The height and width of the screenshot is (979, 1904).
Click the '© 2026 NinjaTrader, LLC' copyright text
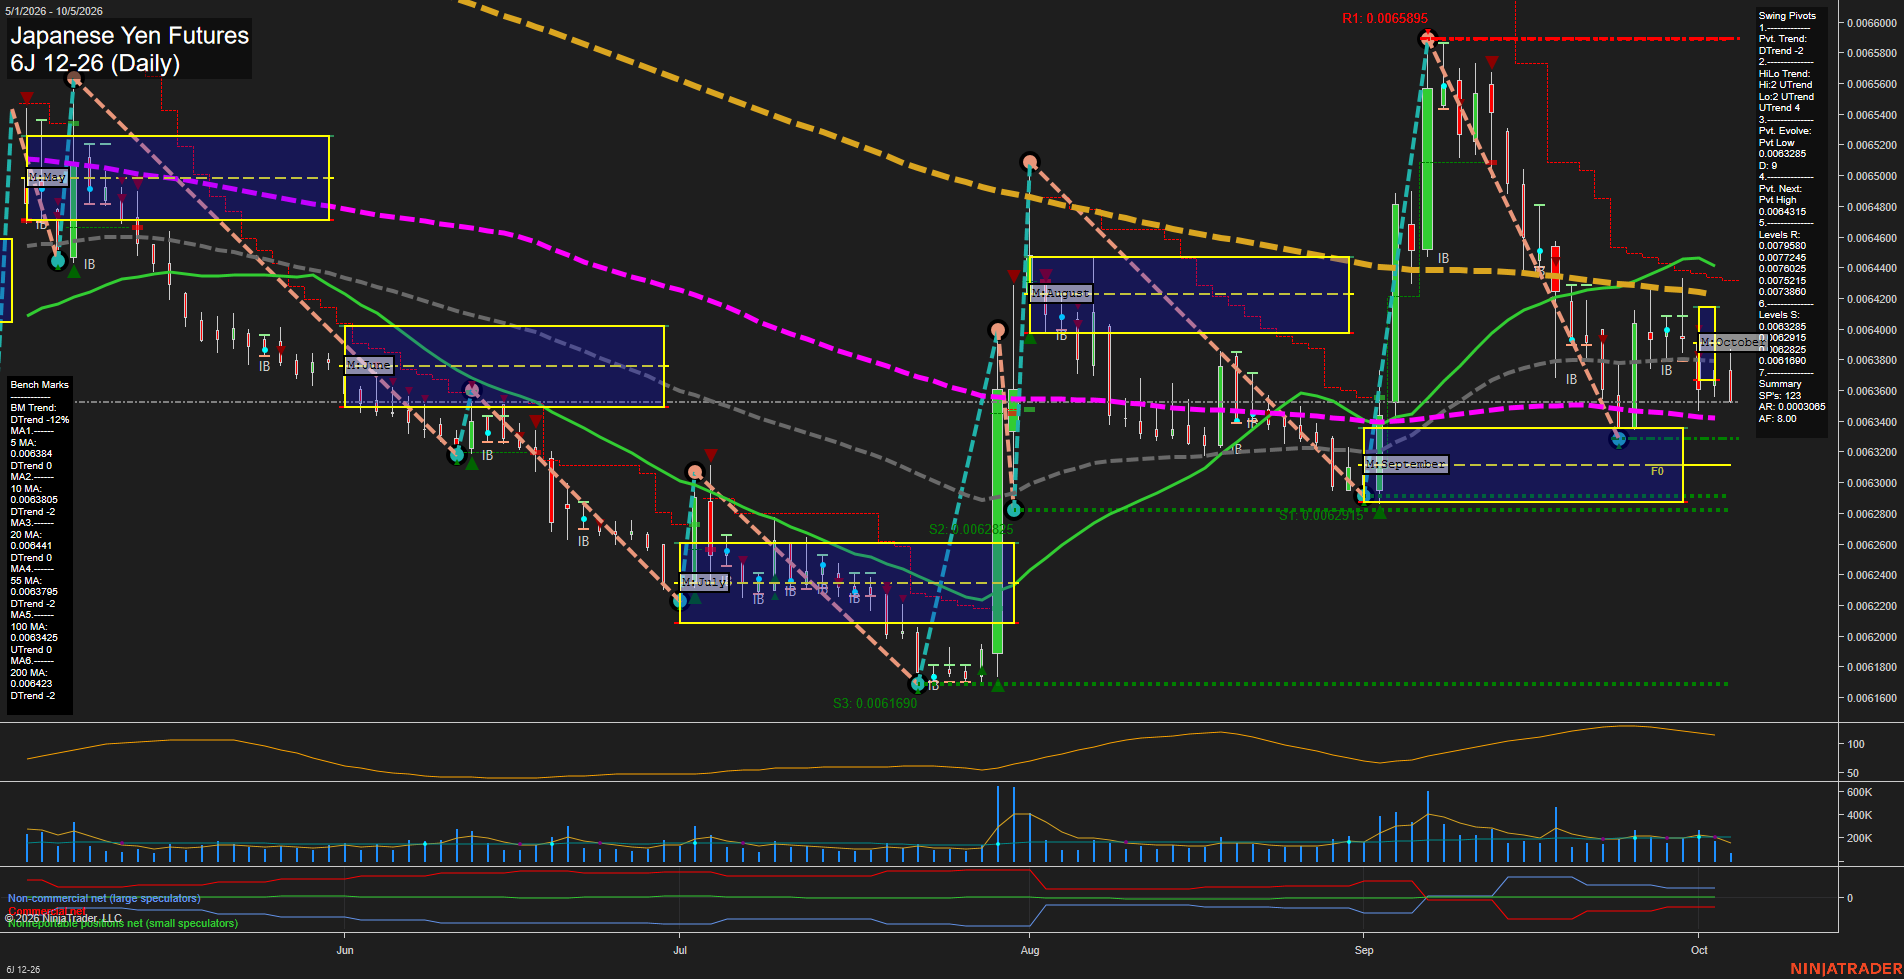(x=64, y=918)
